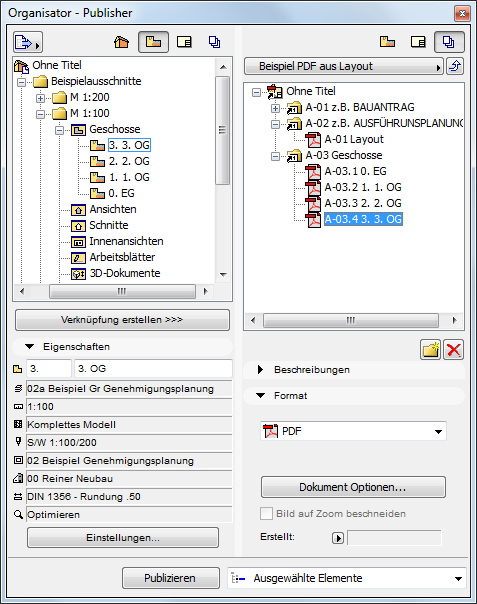Click the Arbeitsblätter folder icon
Screen dimensions: 477x604
pyautogui.click(x=78, y=258)
